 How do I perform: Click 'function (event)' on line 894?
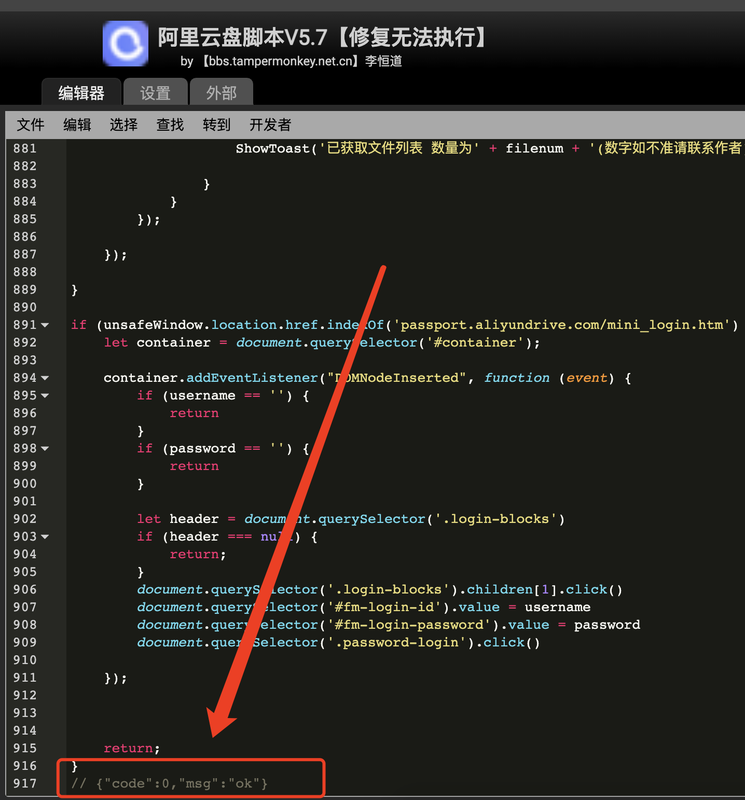click(x=549, y=378)
